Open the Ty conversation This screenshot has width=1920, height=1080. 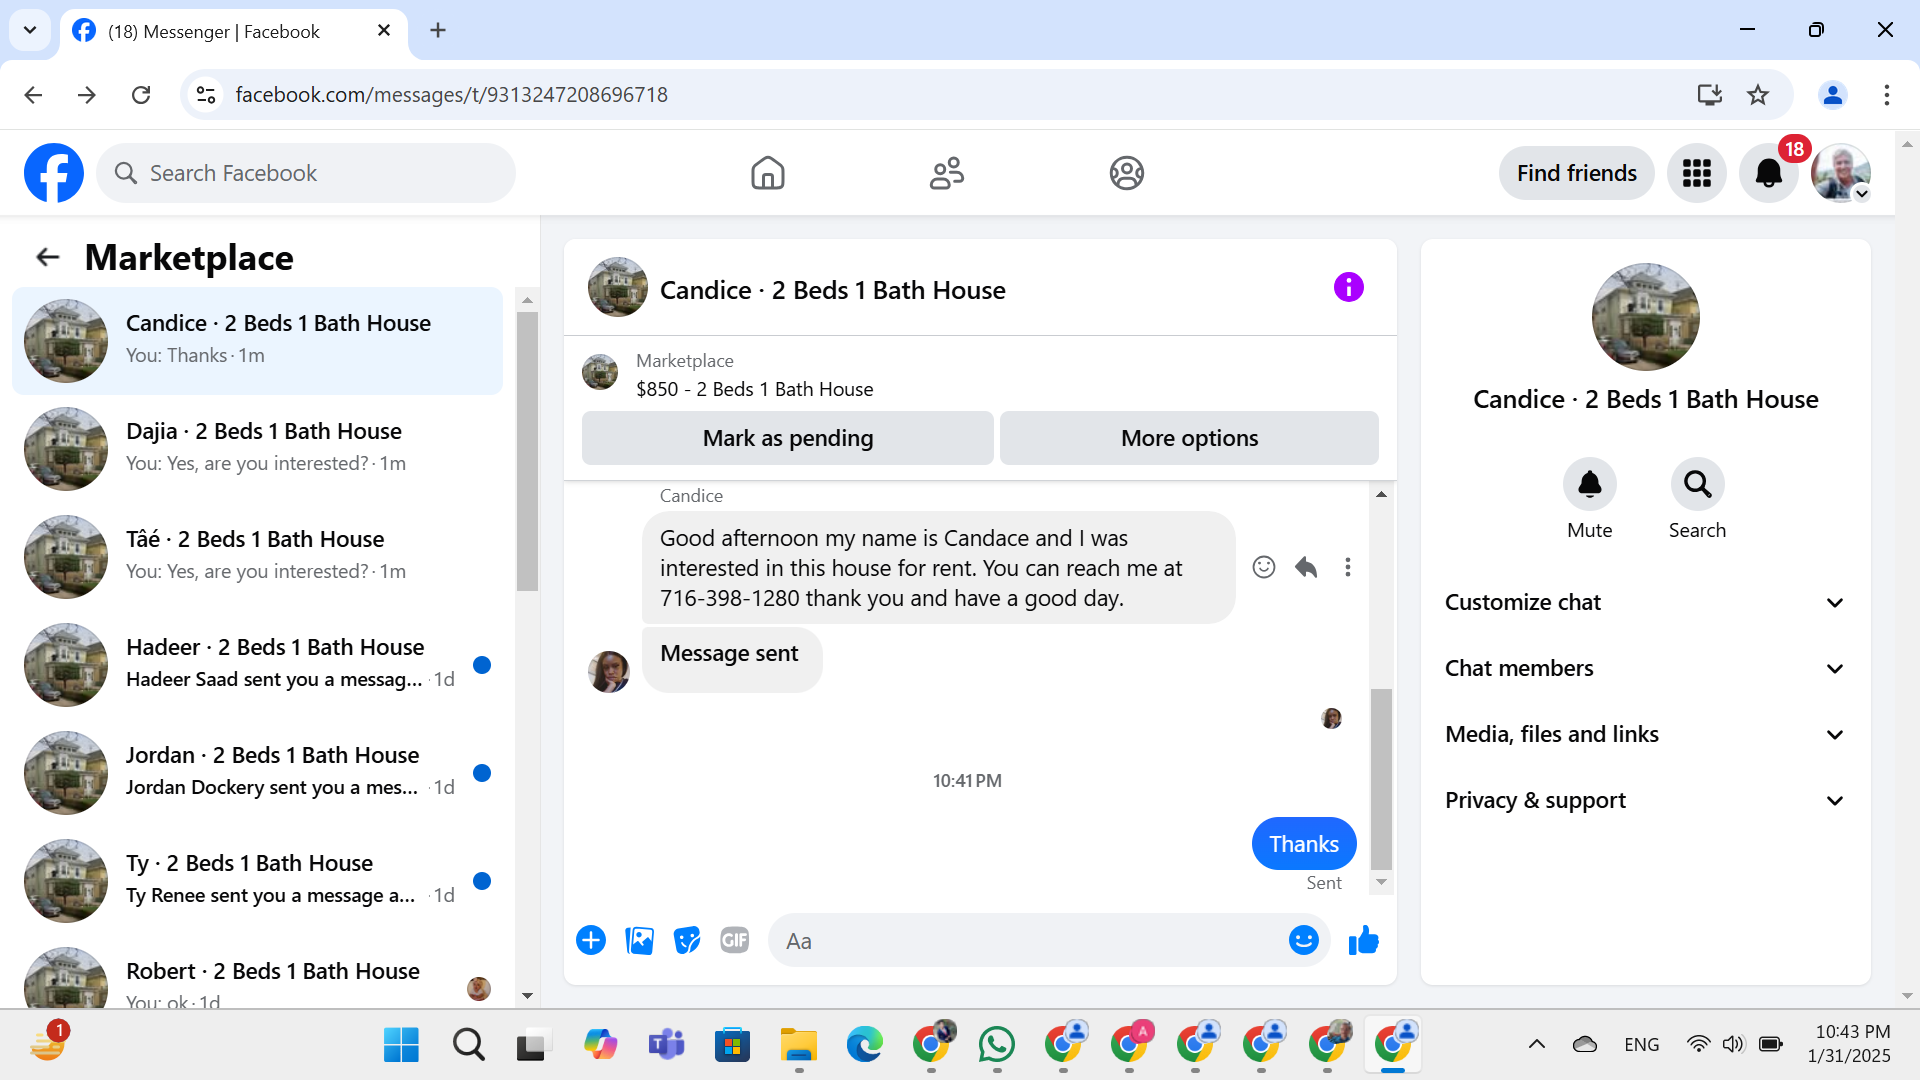[257, 881]
